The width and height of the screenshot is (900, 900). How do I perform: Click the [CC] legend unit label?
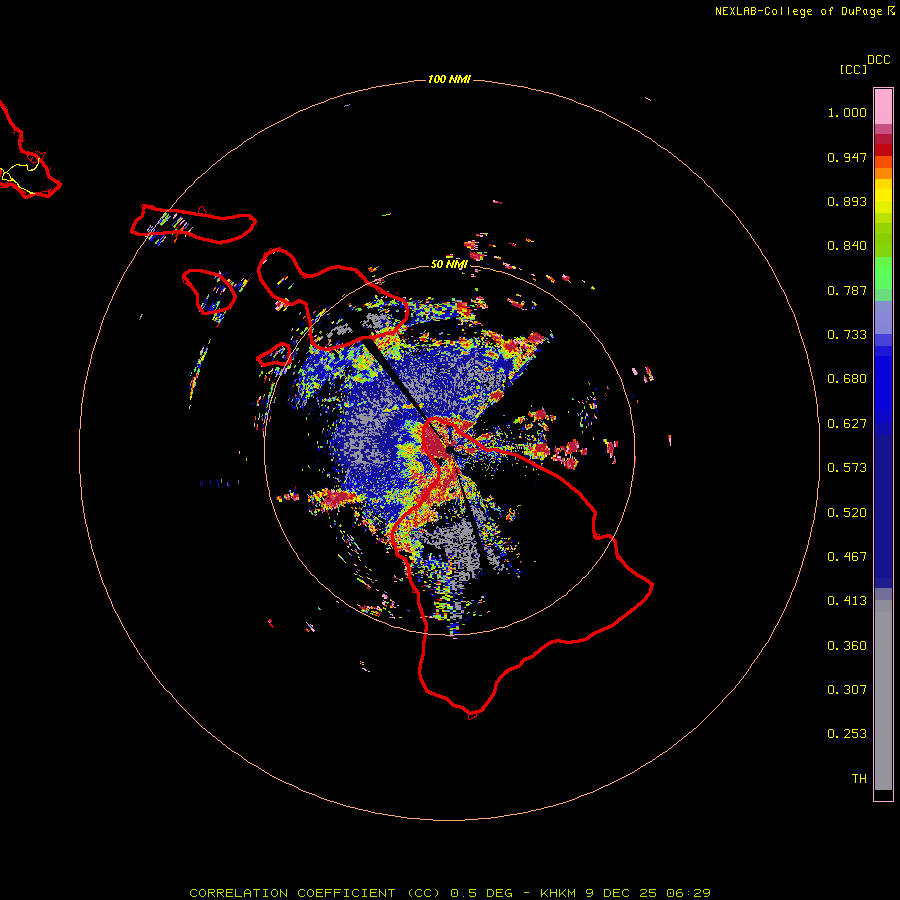[853, 69]
